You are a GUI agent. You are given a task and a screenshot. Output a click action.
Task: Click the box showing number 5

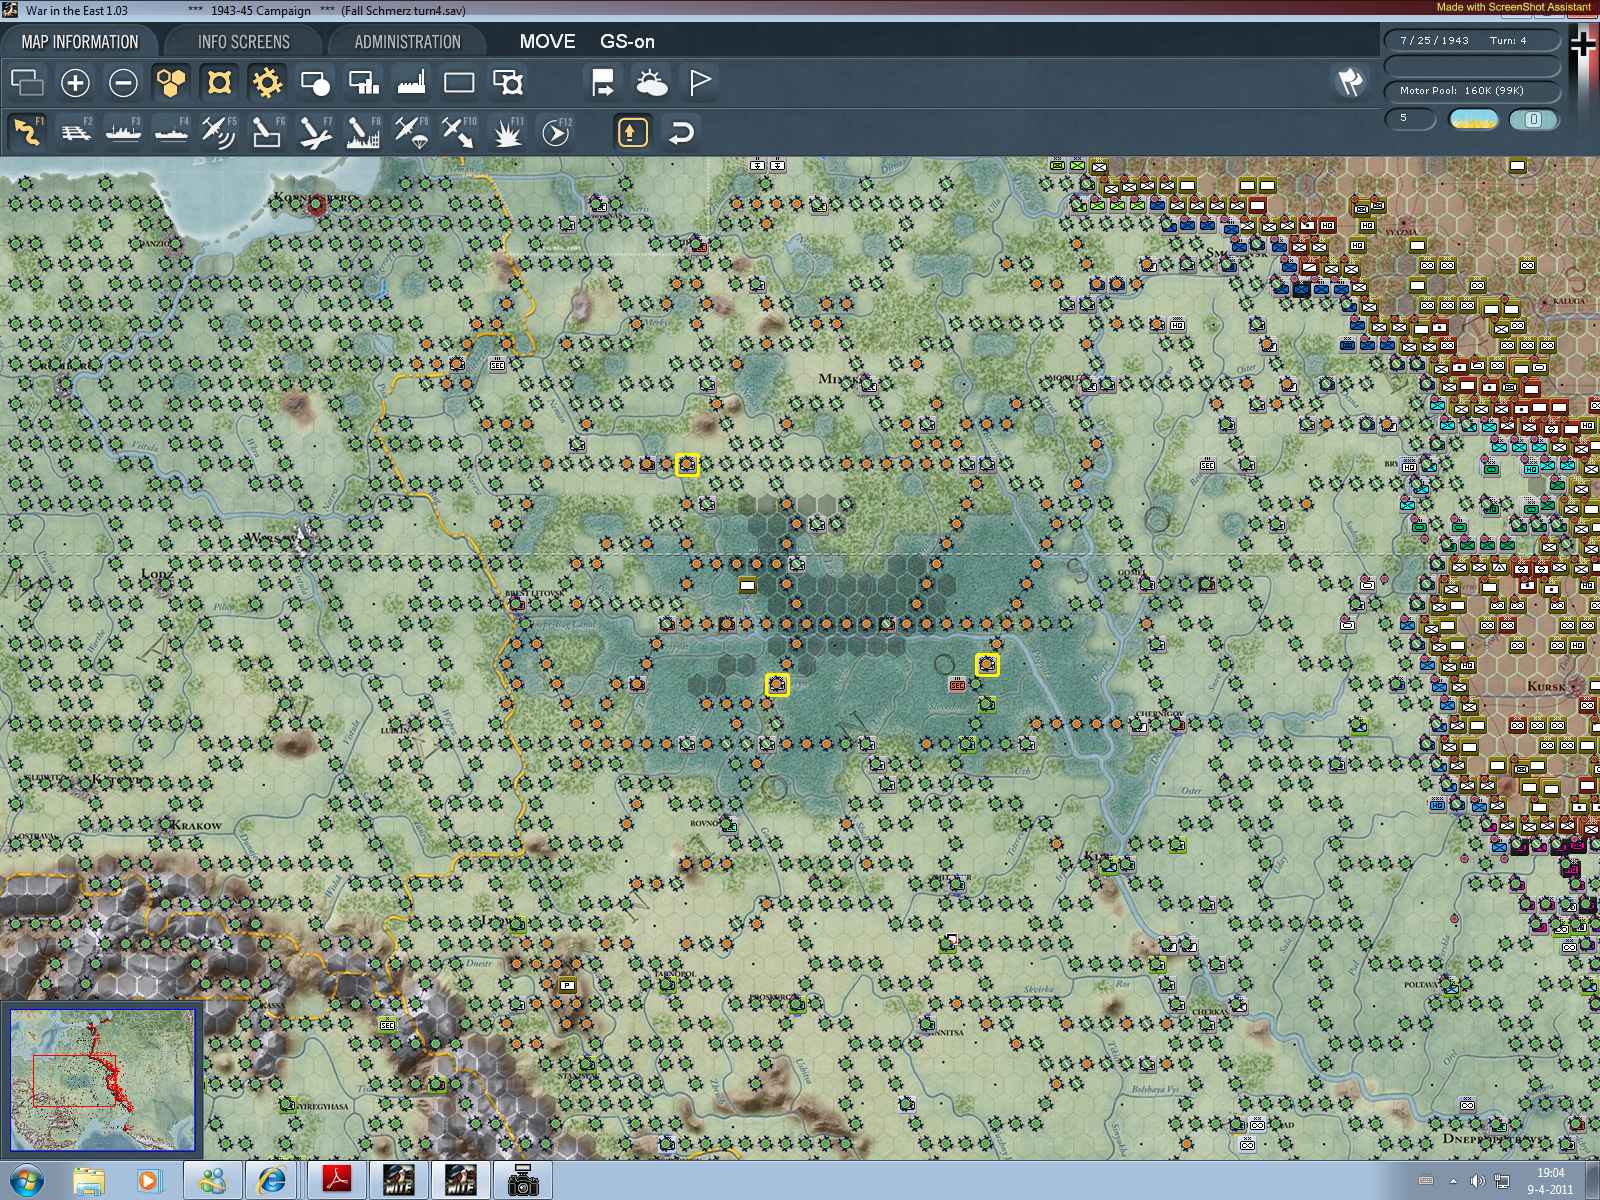(x=1410, y=119)
